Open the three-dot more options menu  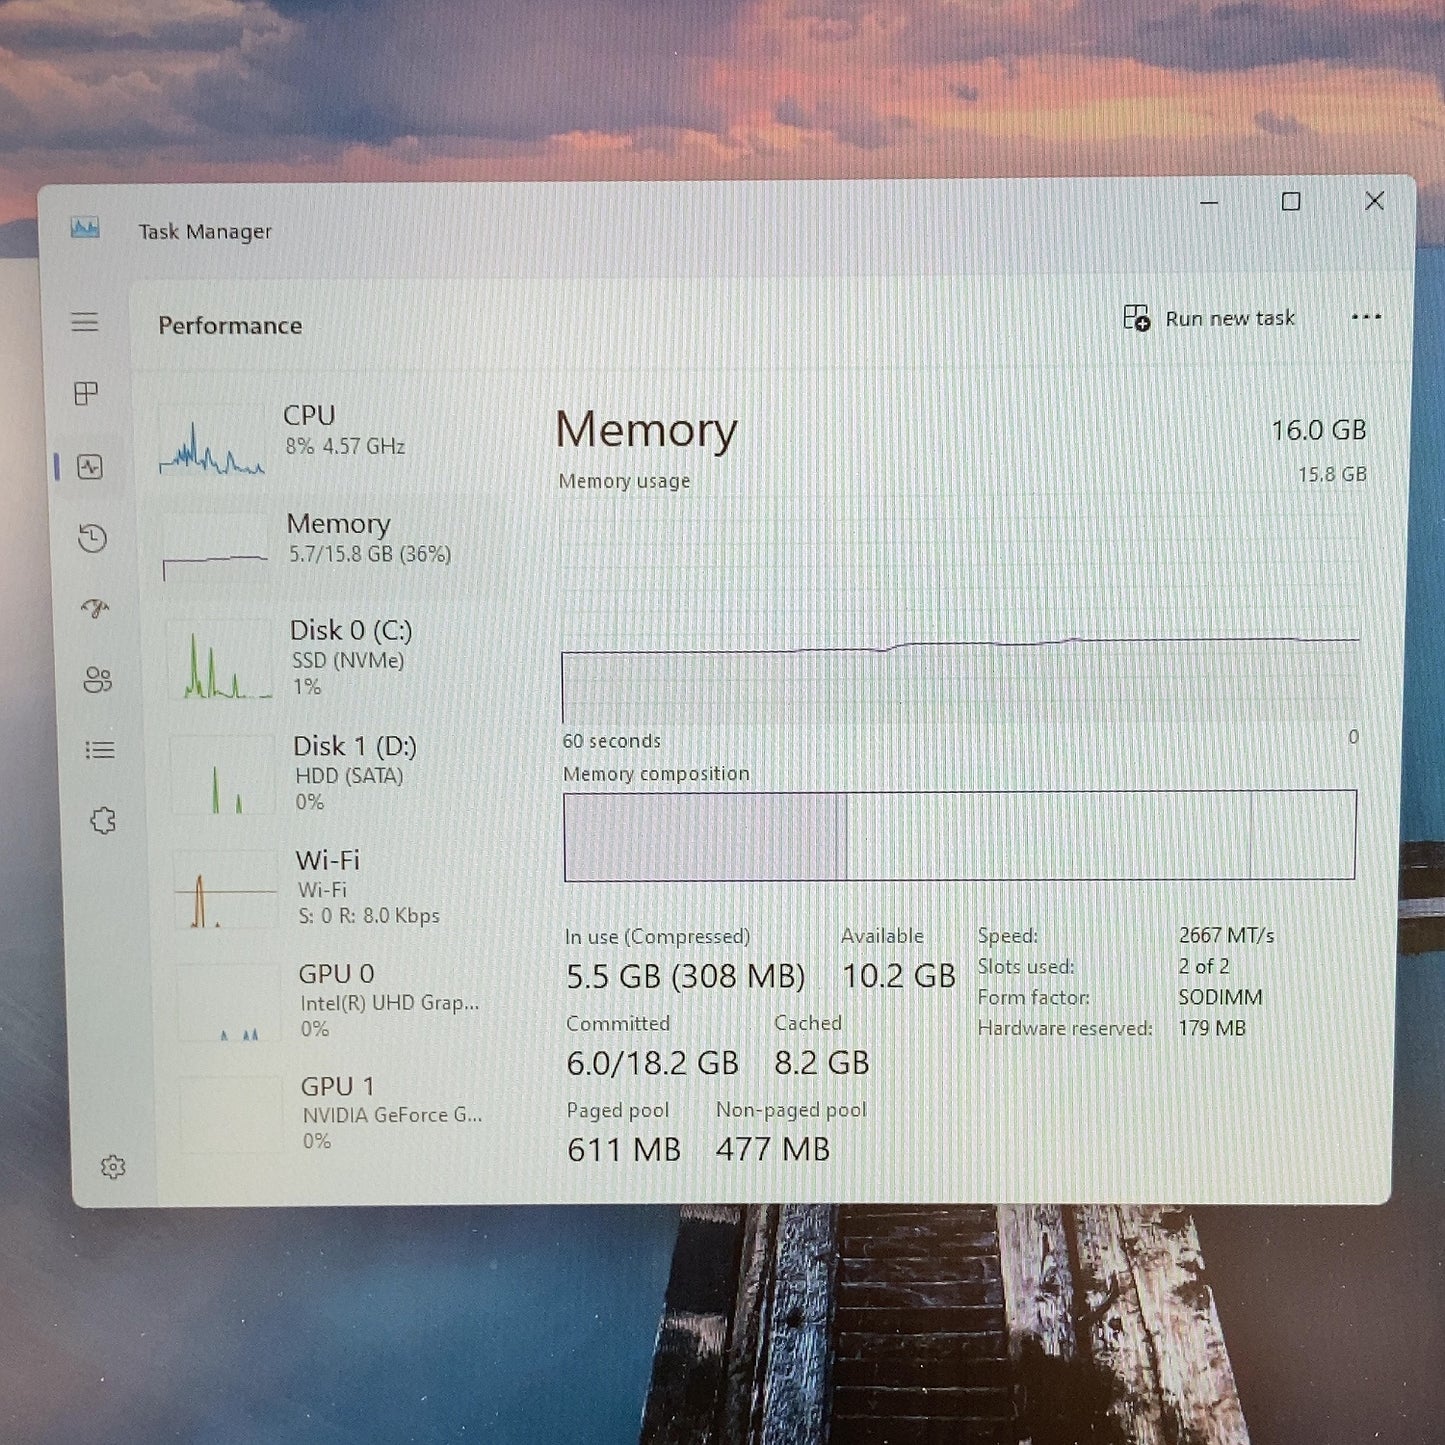pos(1365,317)
